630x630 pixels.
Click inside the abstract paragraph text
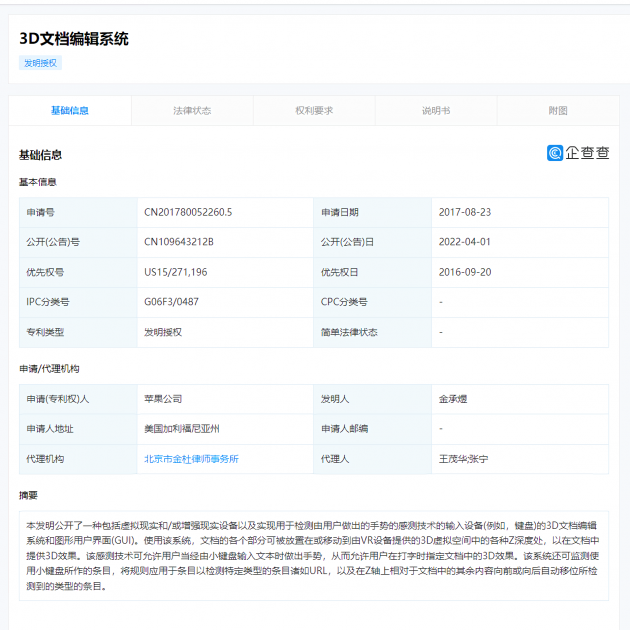pyautogui.click(x=313, y=556)
